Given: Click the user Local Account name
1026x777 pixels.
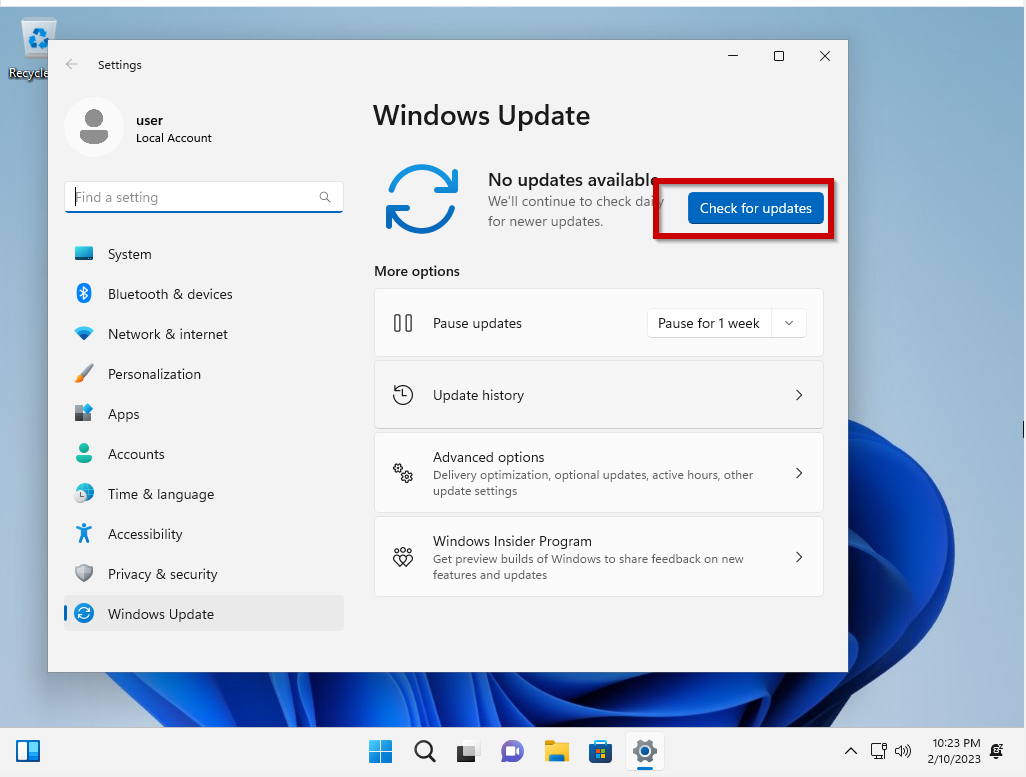Looking at the screenshot, I should click(173, 128).
